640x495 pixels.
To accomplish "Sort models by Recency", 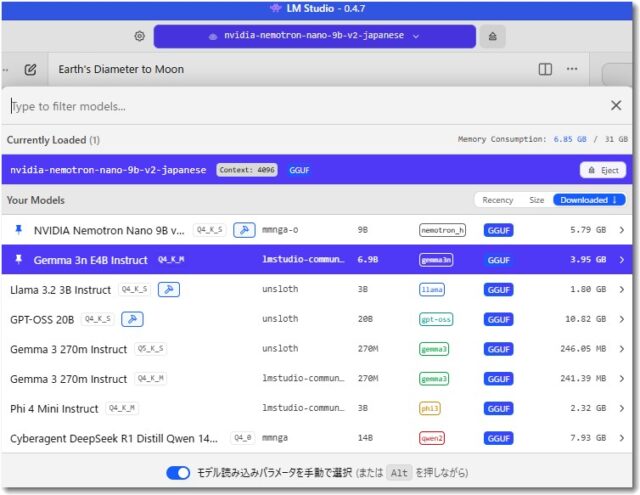I will (x=498, y=200).
